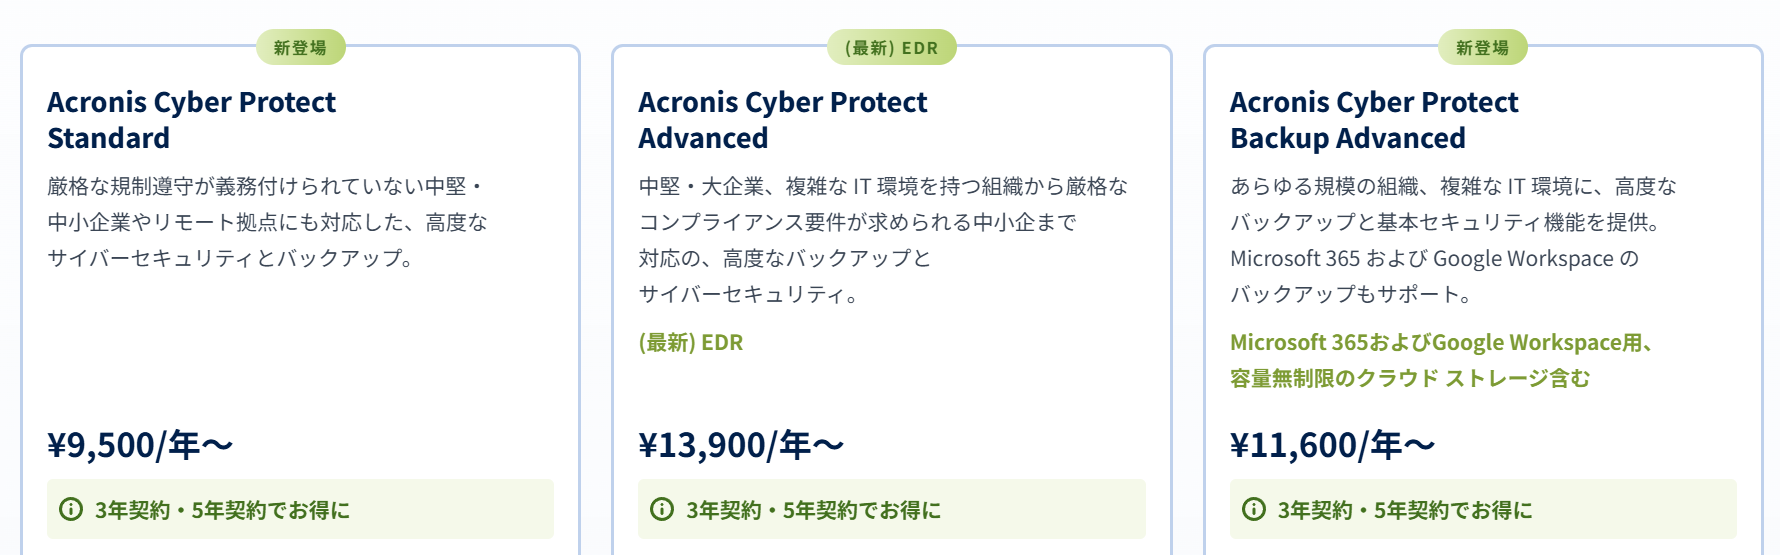Click info icon in Advanced plan banner
1780x555 pixels.
click(x=662, y=509)
